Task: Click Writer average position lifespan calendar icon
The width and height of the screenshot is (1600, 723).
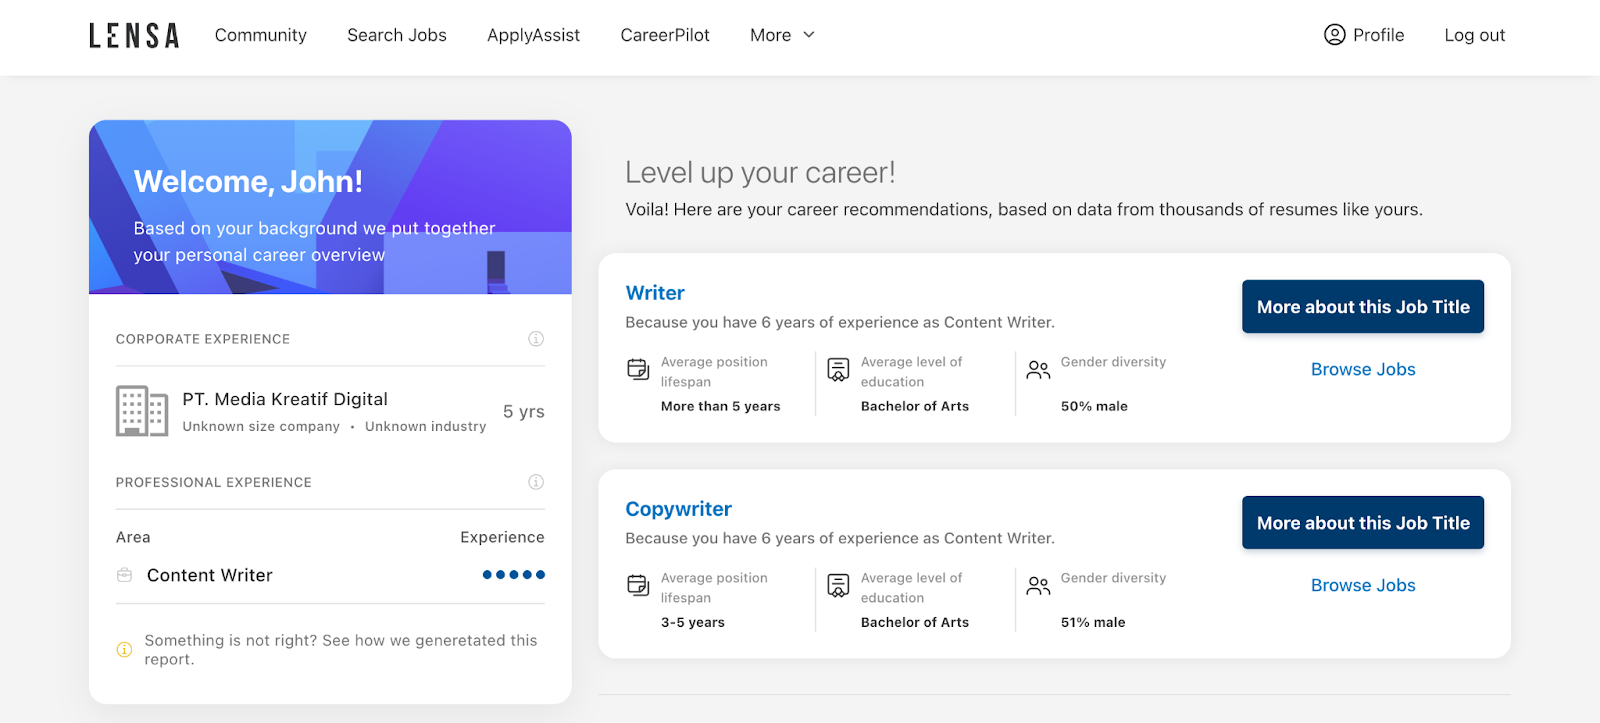Action: click(638, 370)
